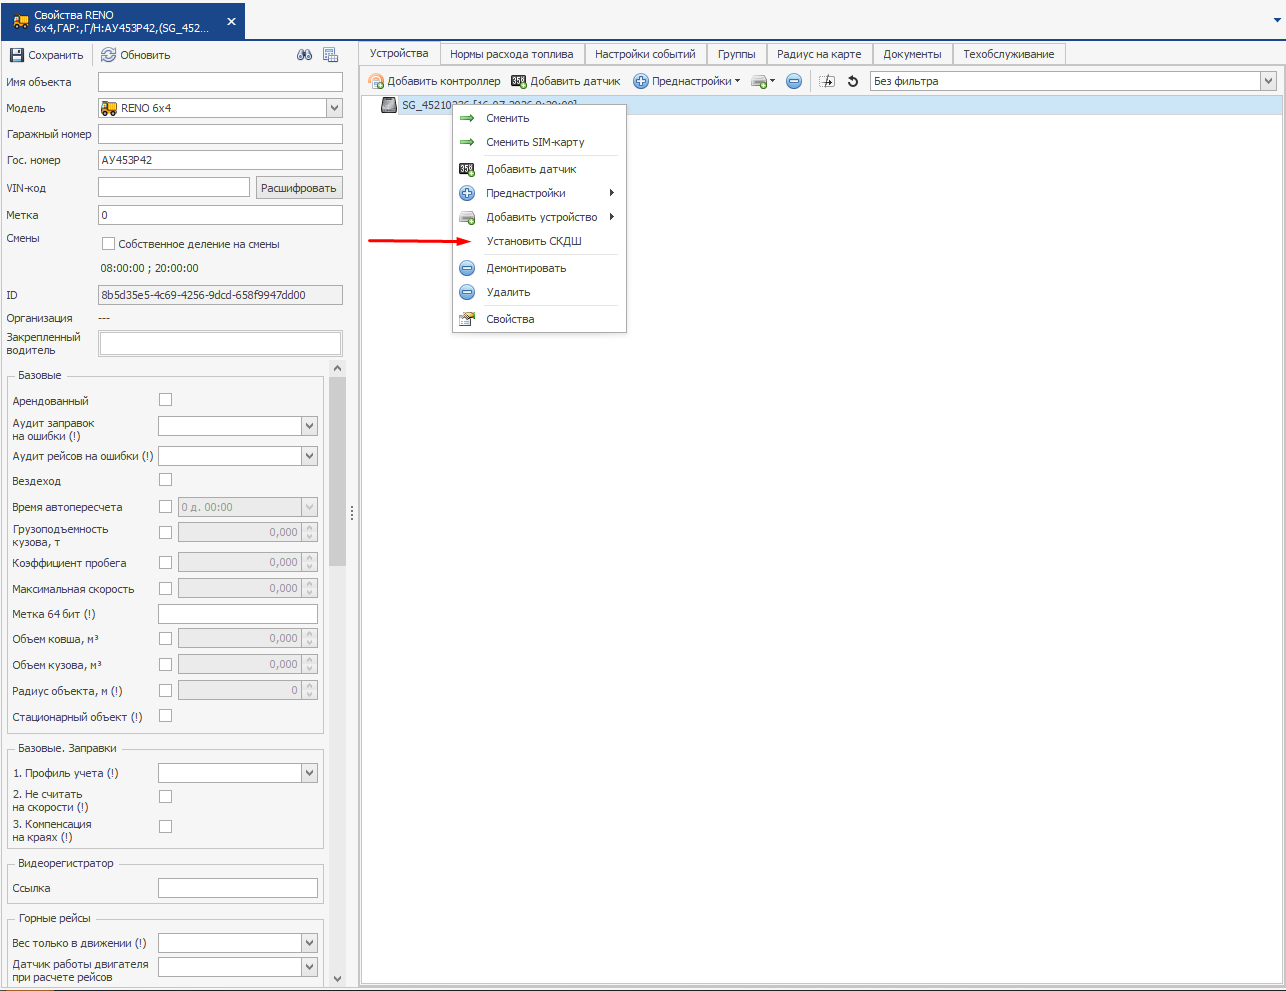1286x991 pixels.
Task: Open the add device toolbar dropdown icon
Action: point(763,81)
